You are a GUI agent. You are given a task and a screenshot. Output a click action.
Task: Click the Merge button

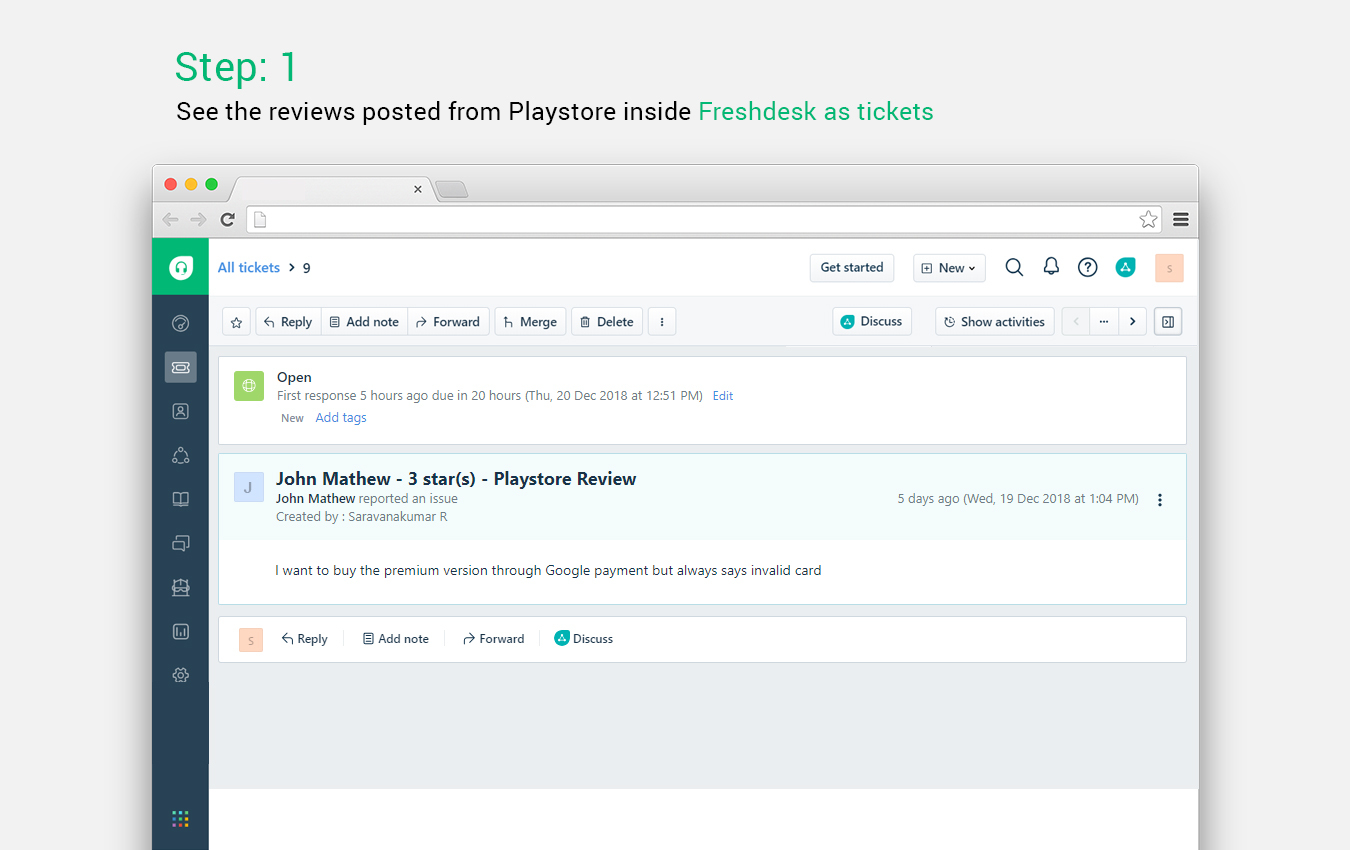point(530,321)
